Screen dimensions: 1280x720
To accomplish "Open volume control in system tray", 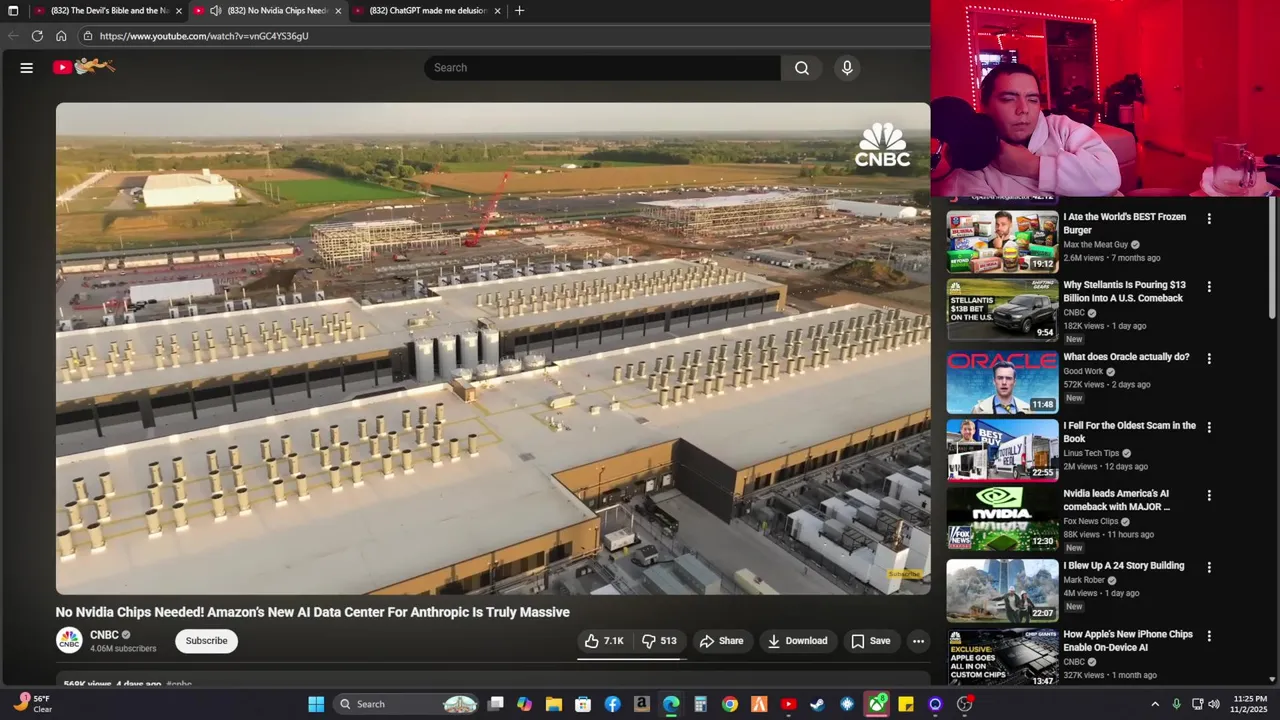I will (x=1215, y=704).
